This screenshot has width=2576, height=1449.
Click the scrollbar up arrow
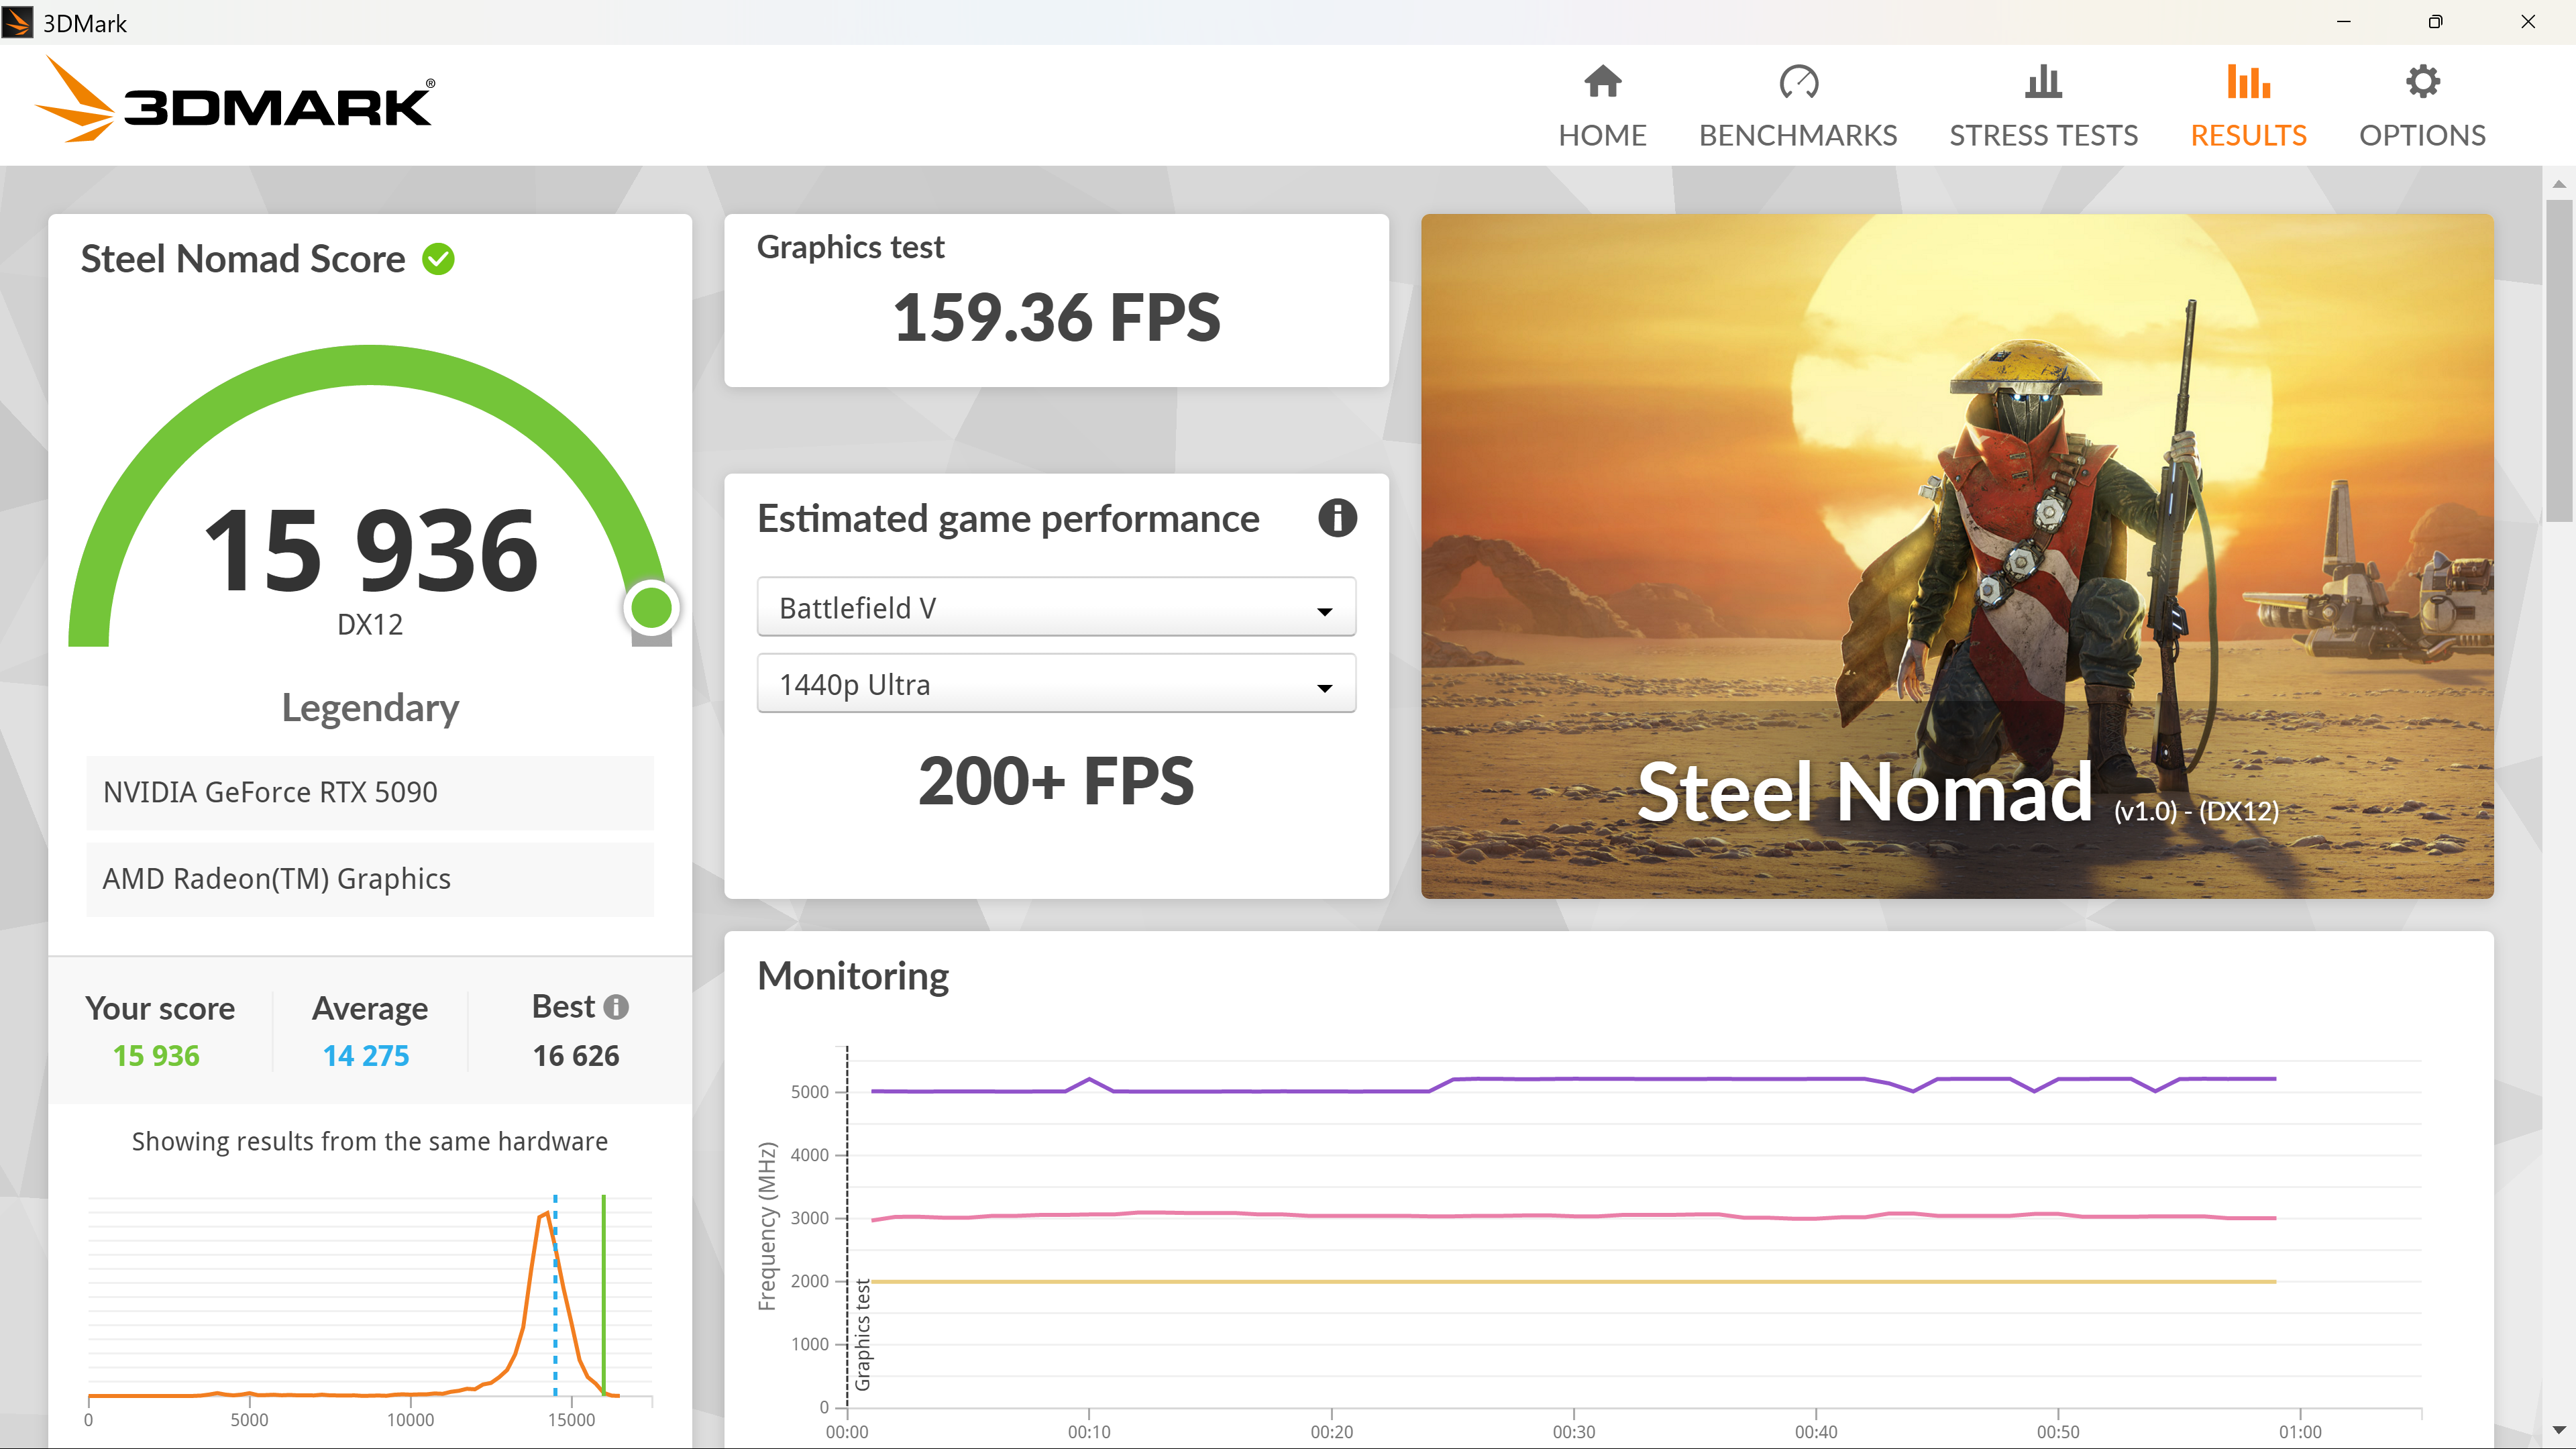pos(2559,184)
